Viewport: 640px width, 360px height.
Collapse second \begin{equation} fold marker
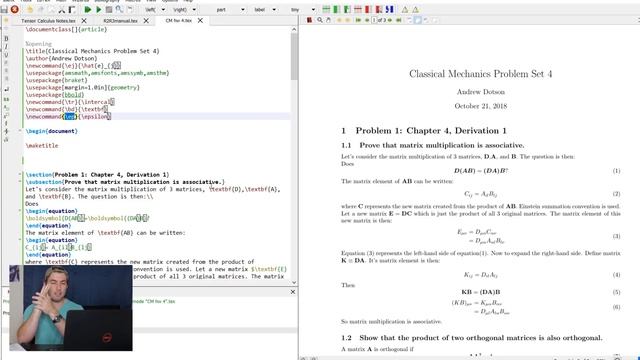pos(20,240)
